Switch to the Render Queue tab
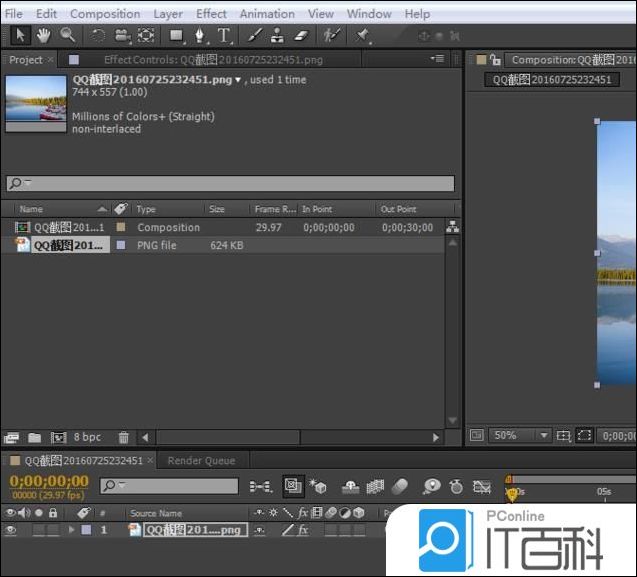 coord(201,461)
